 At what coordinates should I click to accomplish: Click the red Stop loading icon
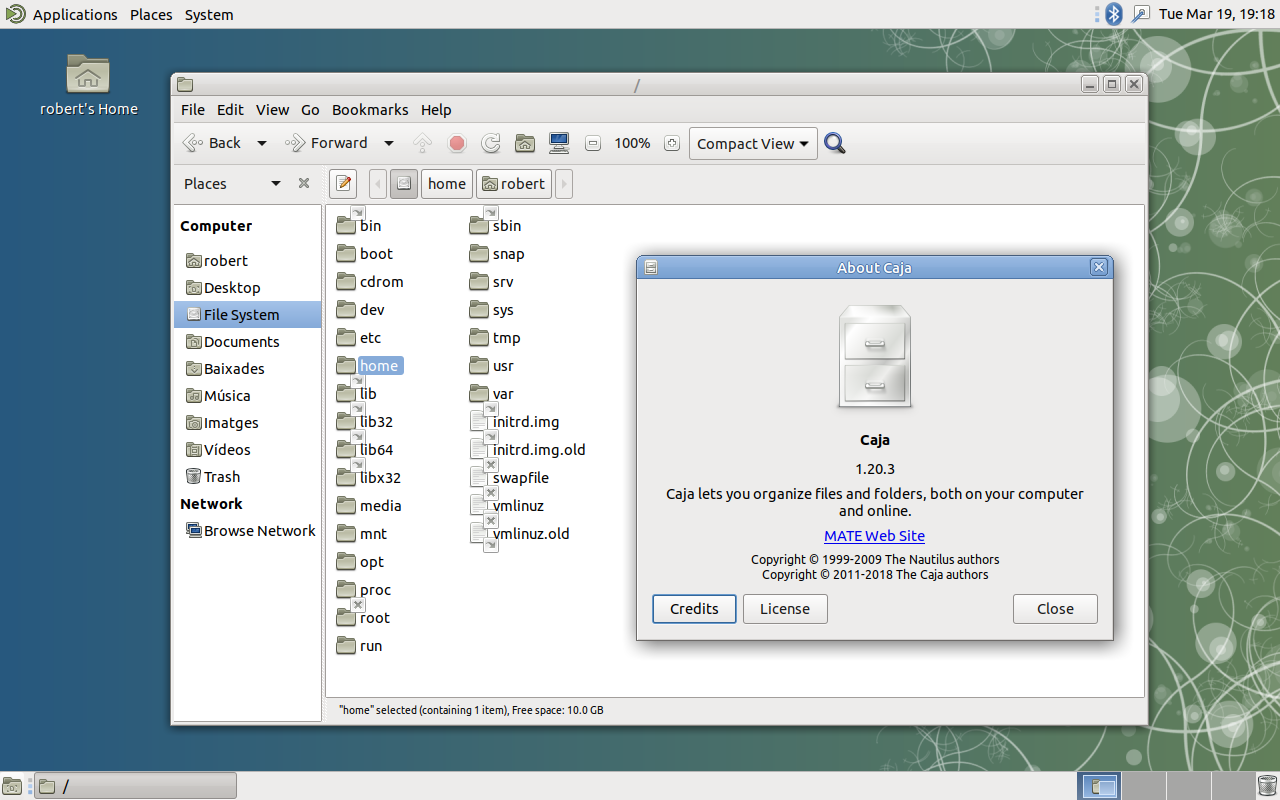pyautogui.click(x=457, y=143)
